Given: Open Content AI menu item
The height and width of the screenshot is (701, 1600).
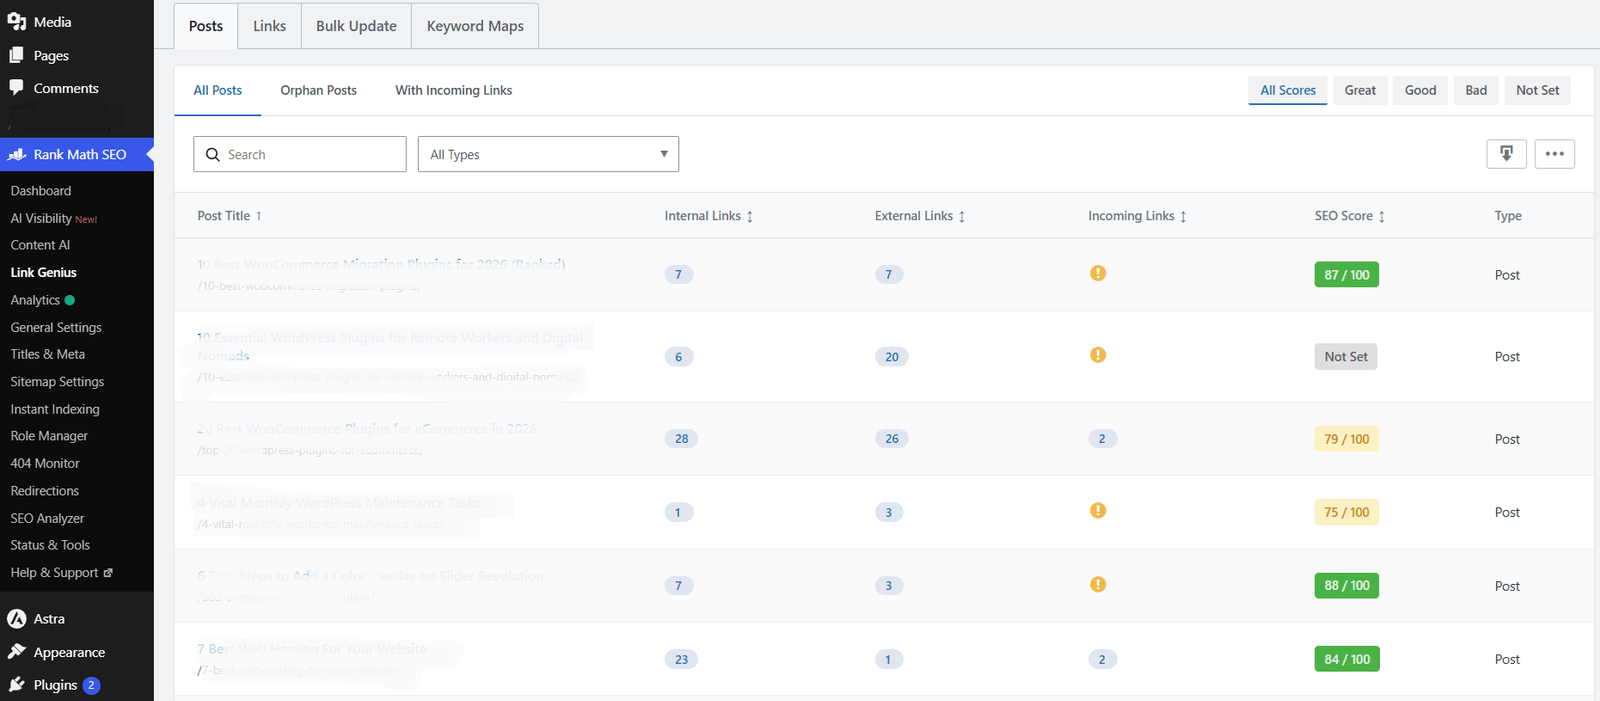Looking at the screenshot, I should [40, 245].
